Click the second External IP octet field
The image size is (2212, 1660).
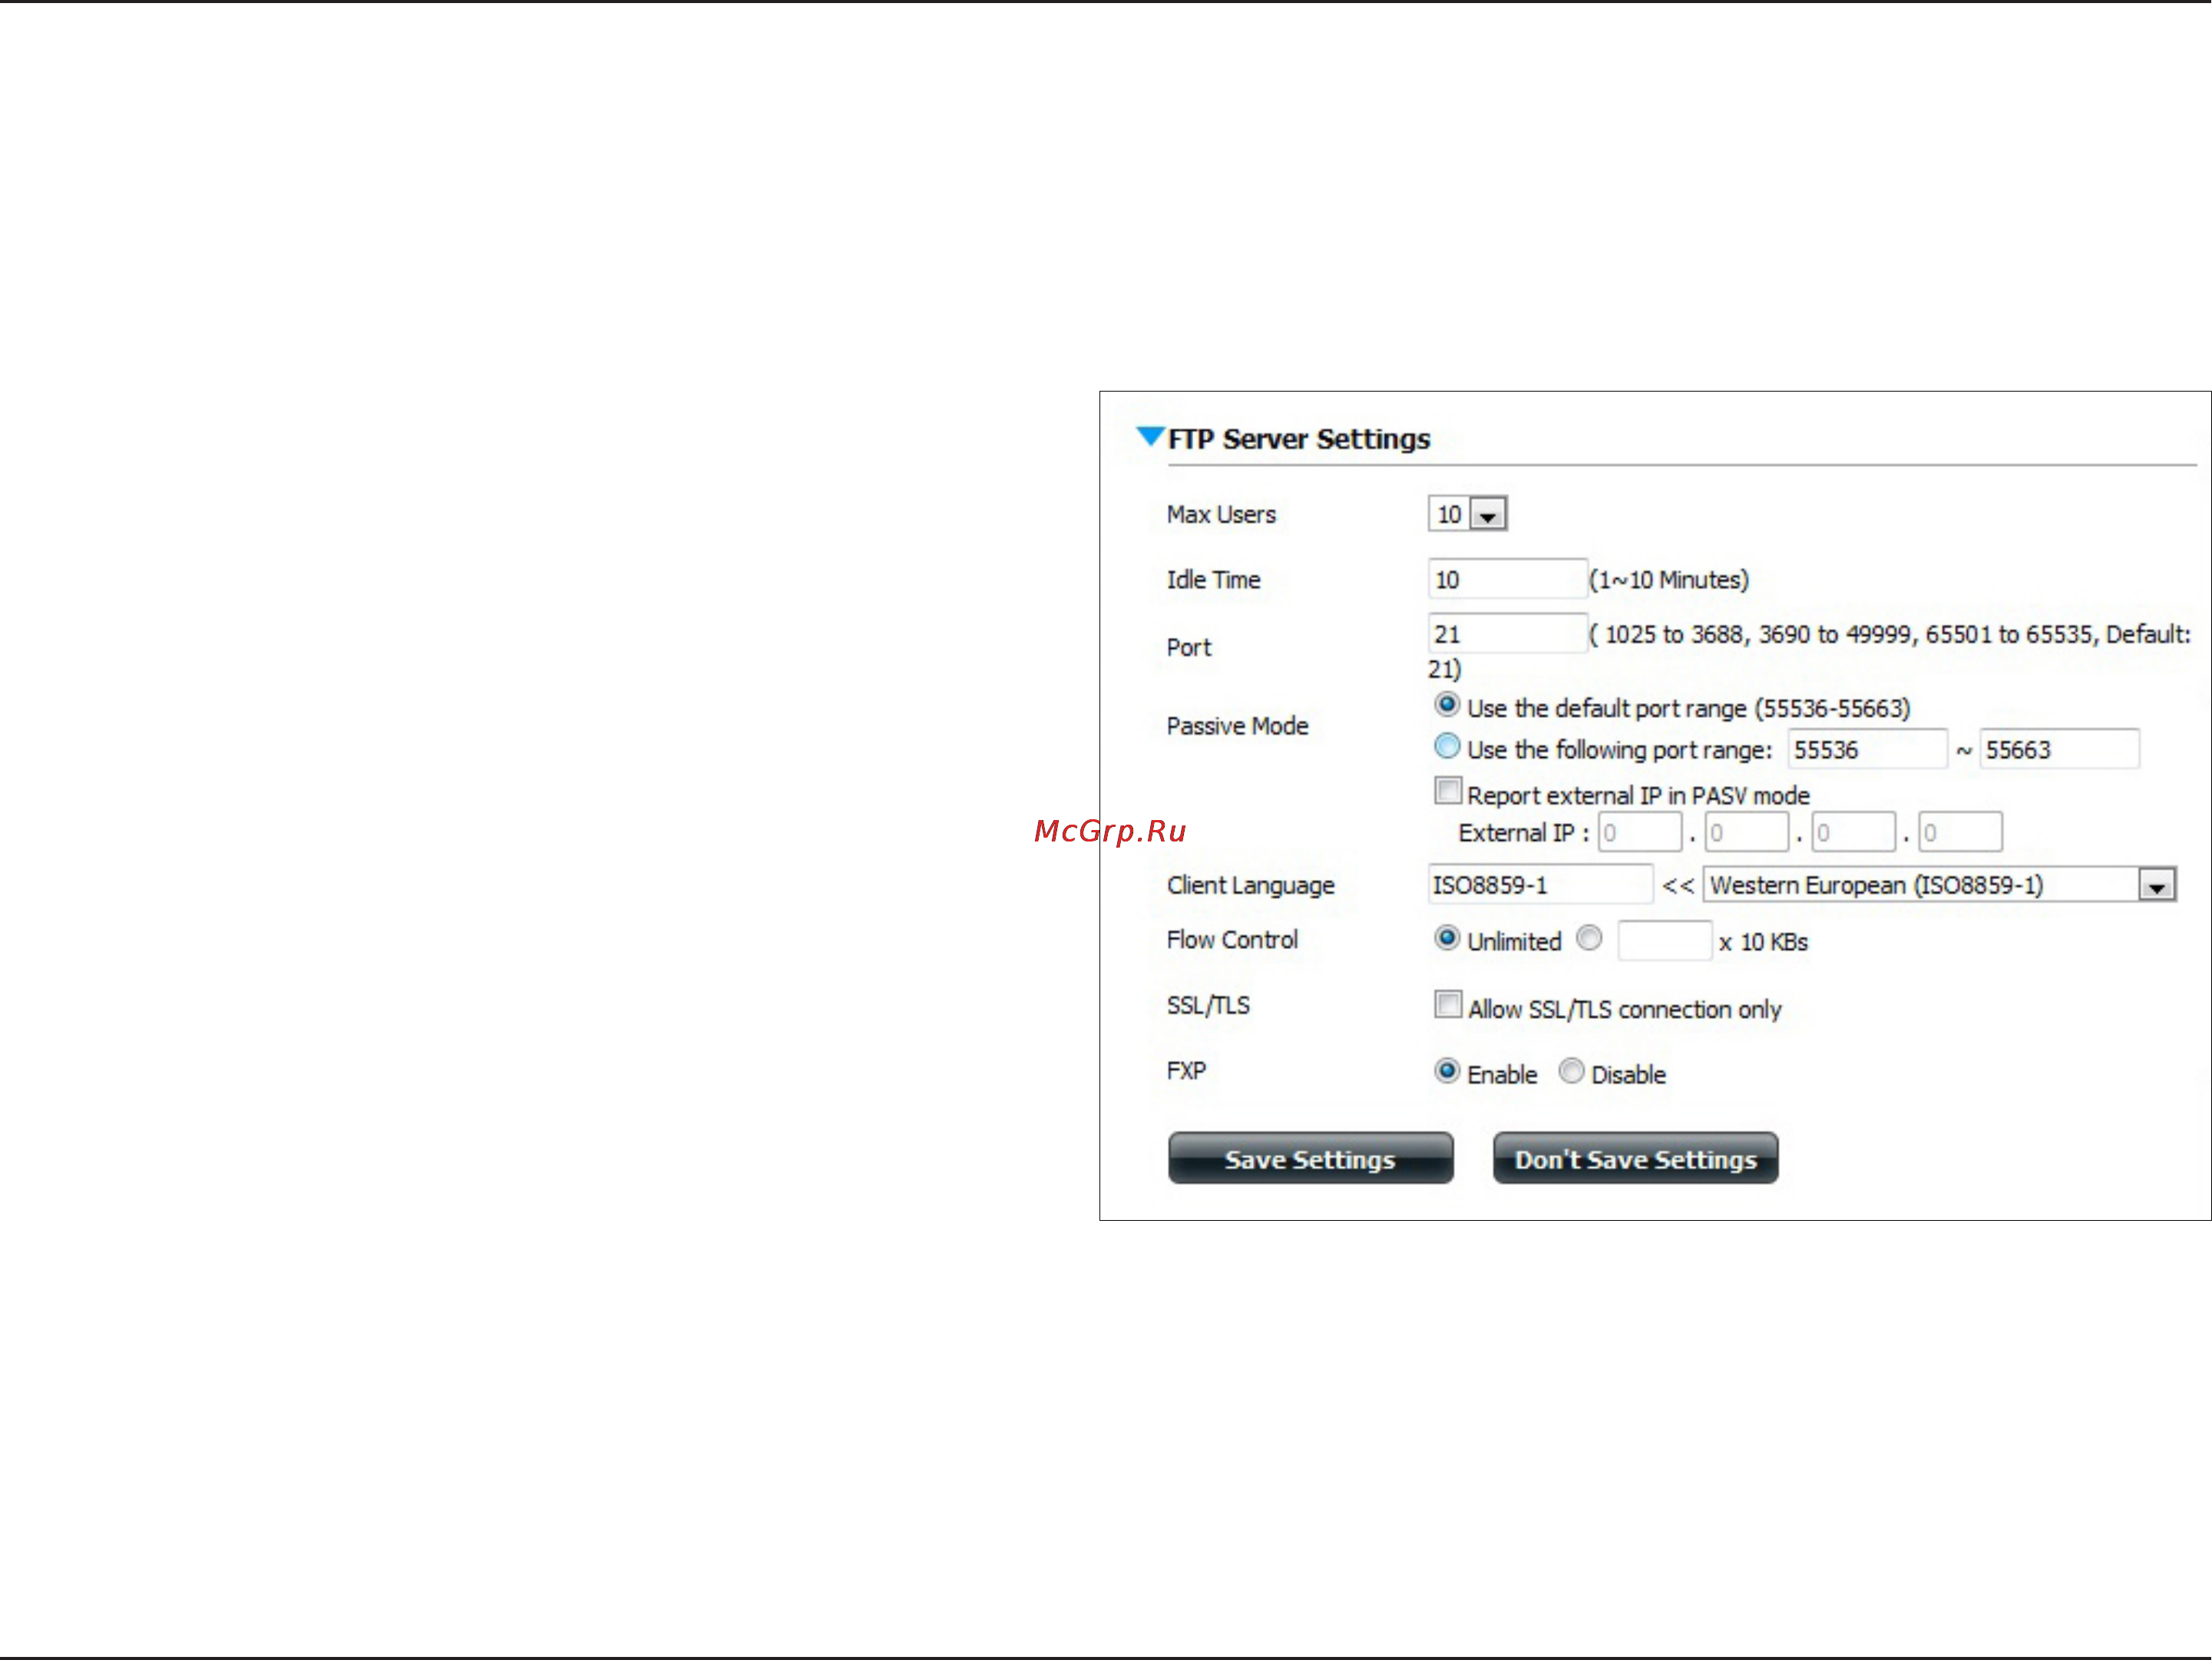click(x=1746, y=832)
